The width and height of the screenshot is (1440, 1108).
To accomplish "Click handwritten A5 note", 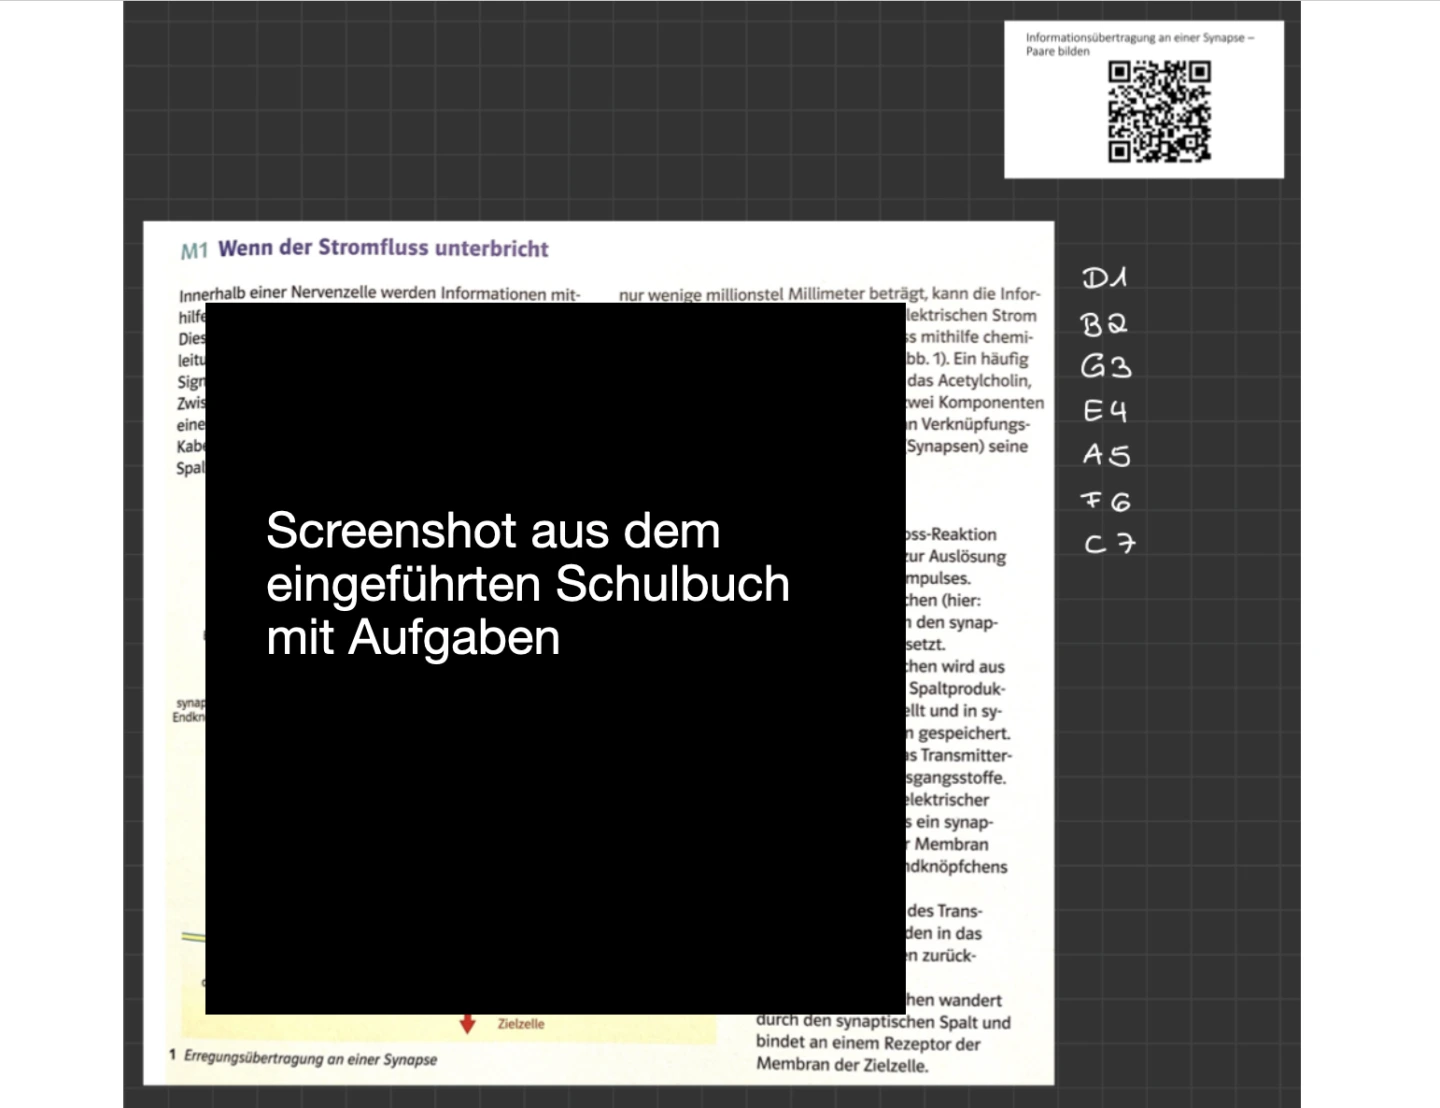I will tap(1106, 456).
